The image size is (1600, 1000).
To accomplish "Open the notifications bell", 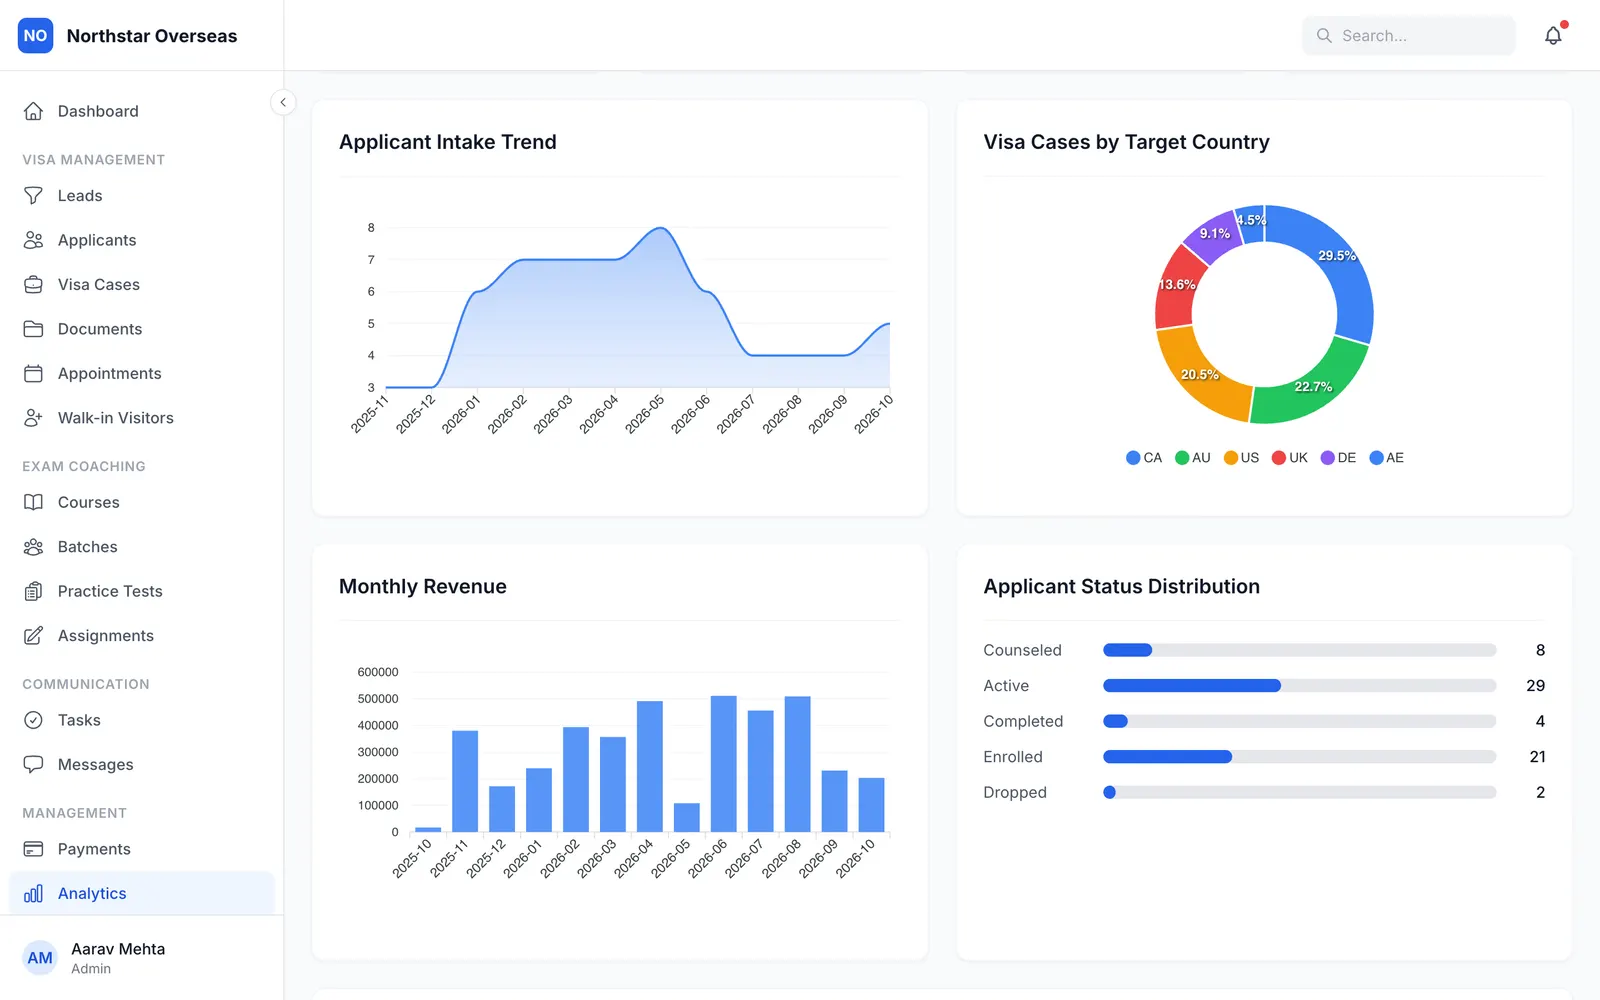I will [1553, 36].
